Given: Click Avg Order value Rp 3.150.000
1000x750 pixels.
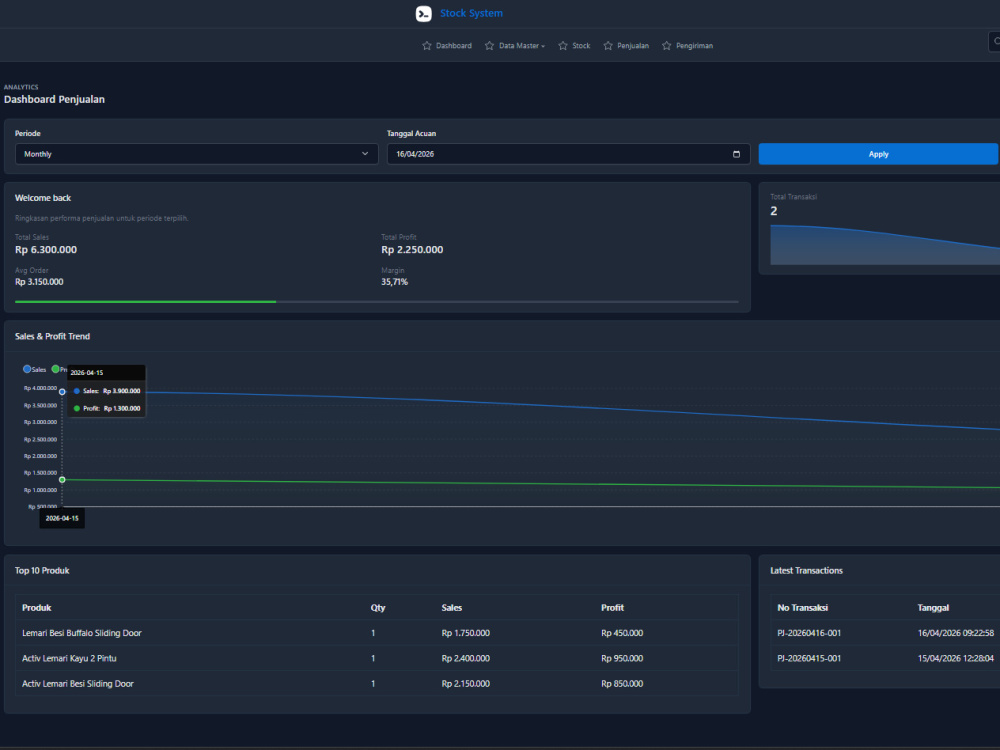Looking at the screenshot, I should (39, 282).
